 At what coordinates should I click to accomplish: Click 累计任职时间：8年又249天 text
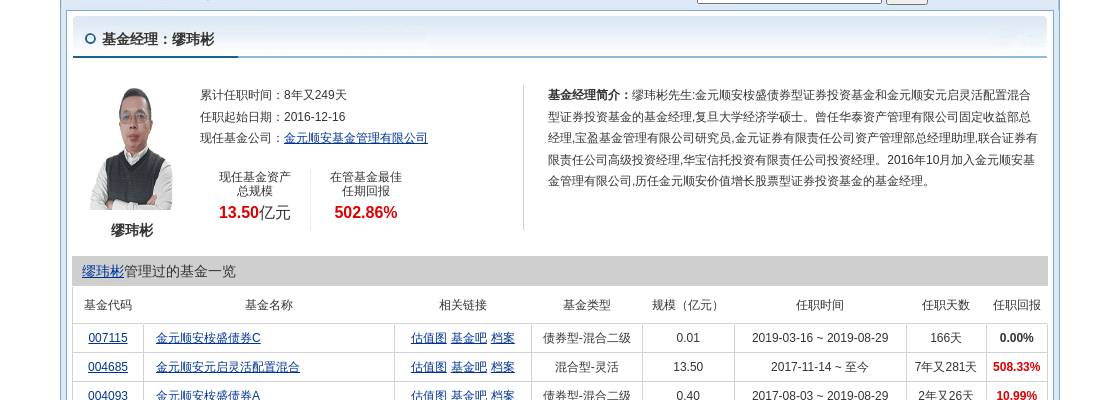[x=274, y=95]
